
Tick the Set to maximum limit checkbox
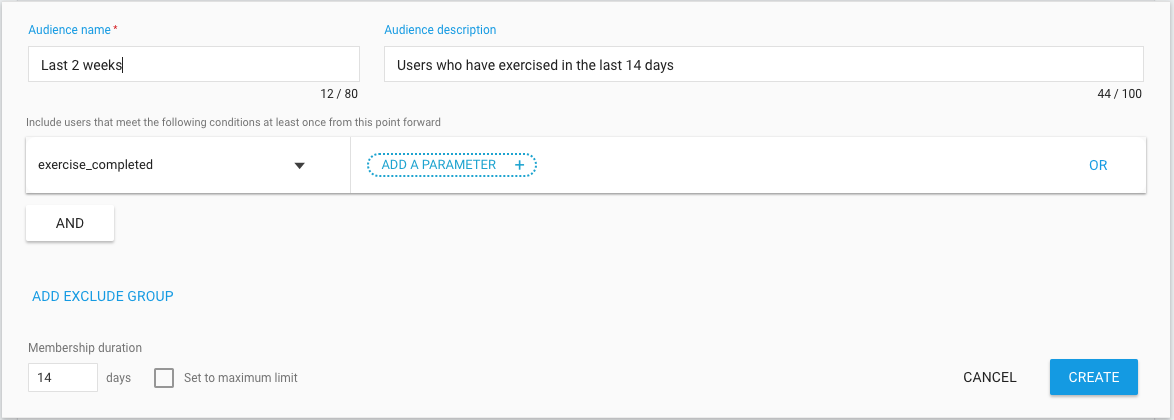(164, 378)
